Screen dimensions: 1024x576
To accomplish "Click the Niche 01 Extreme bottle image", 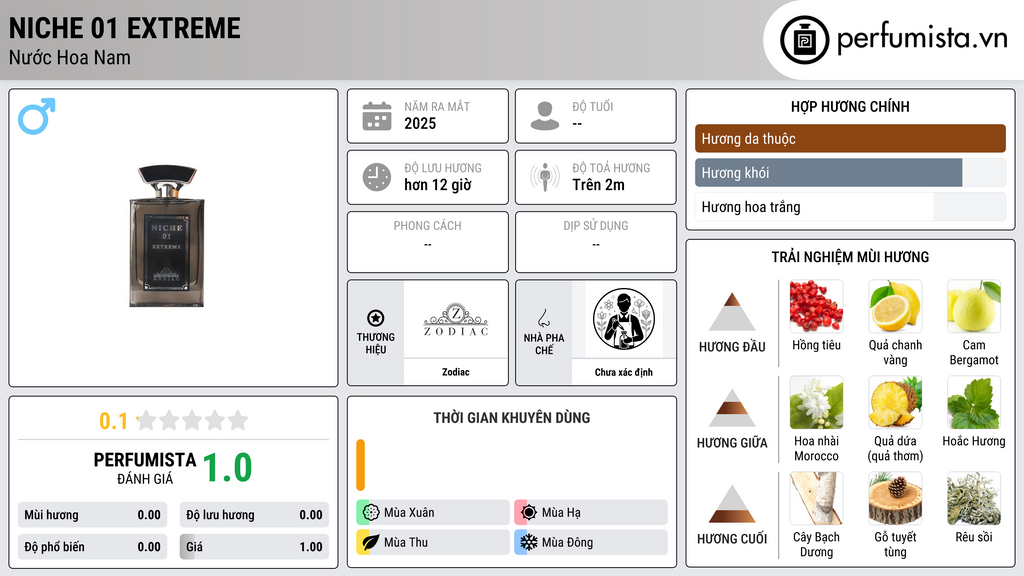I will click(x=167, y=236).
